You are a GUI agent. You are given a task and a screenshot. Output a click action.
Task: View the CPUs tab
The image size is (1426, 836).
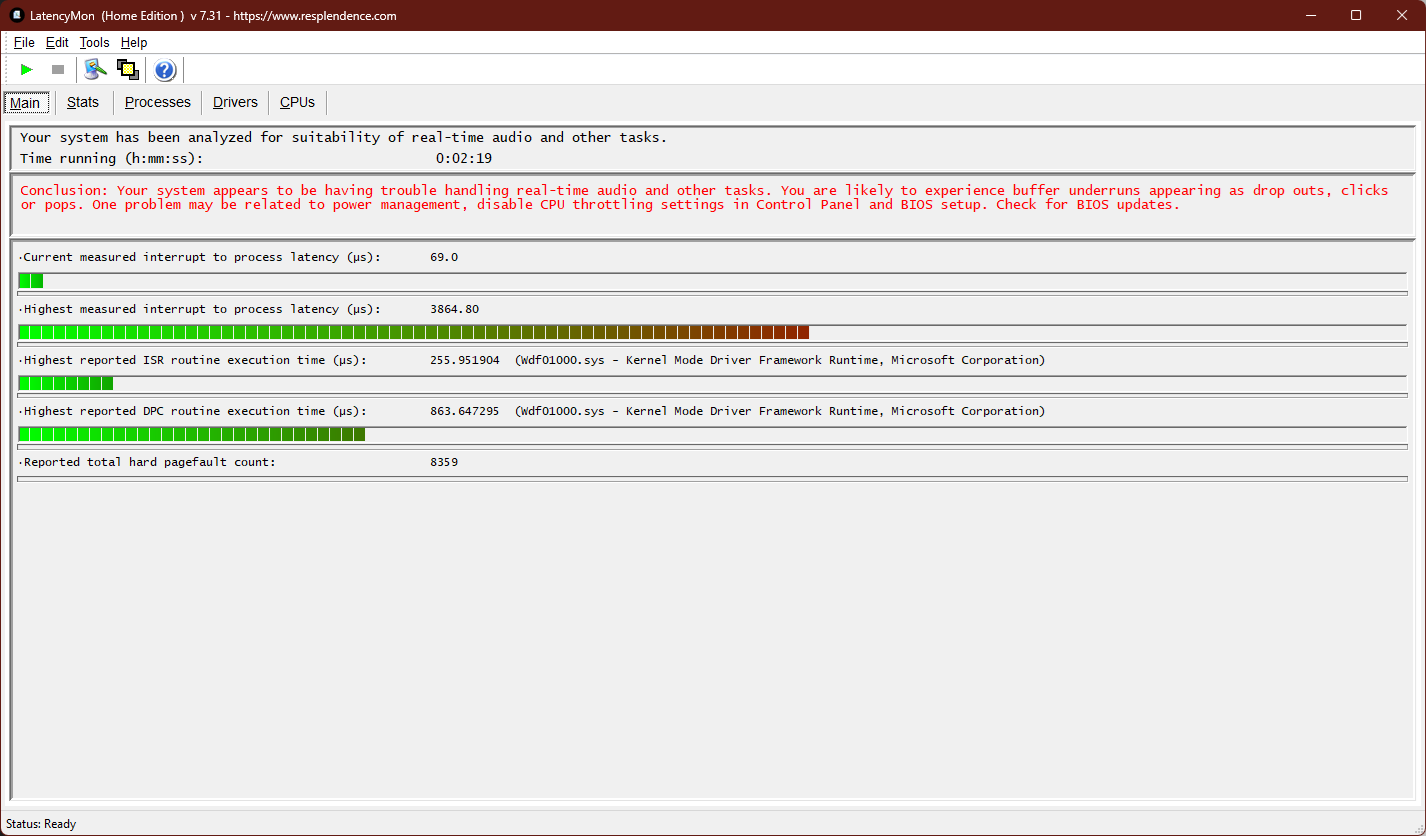(x=297, y=102)
